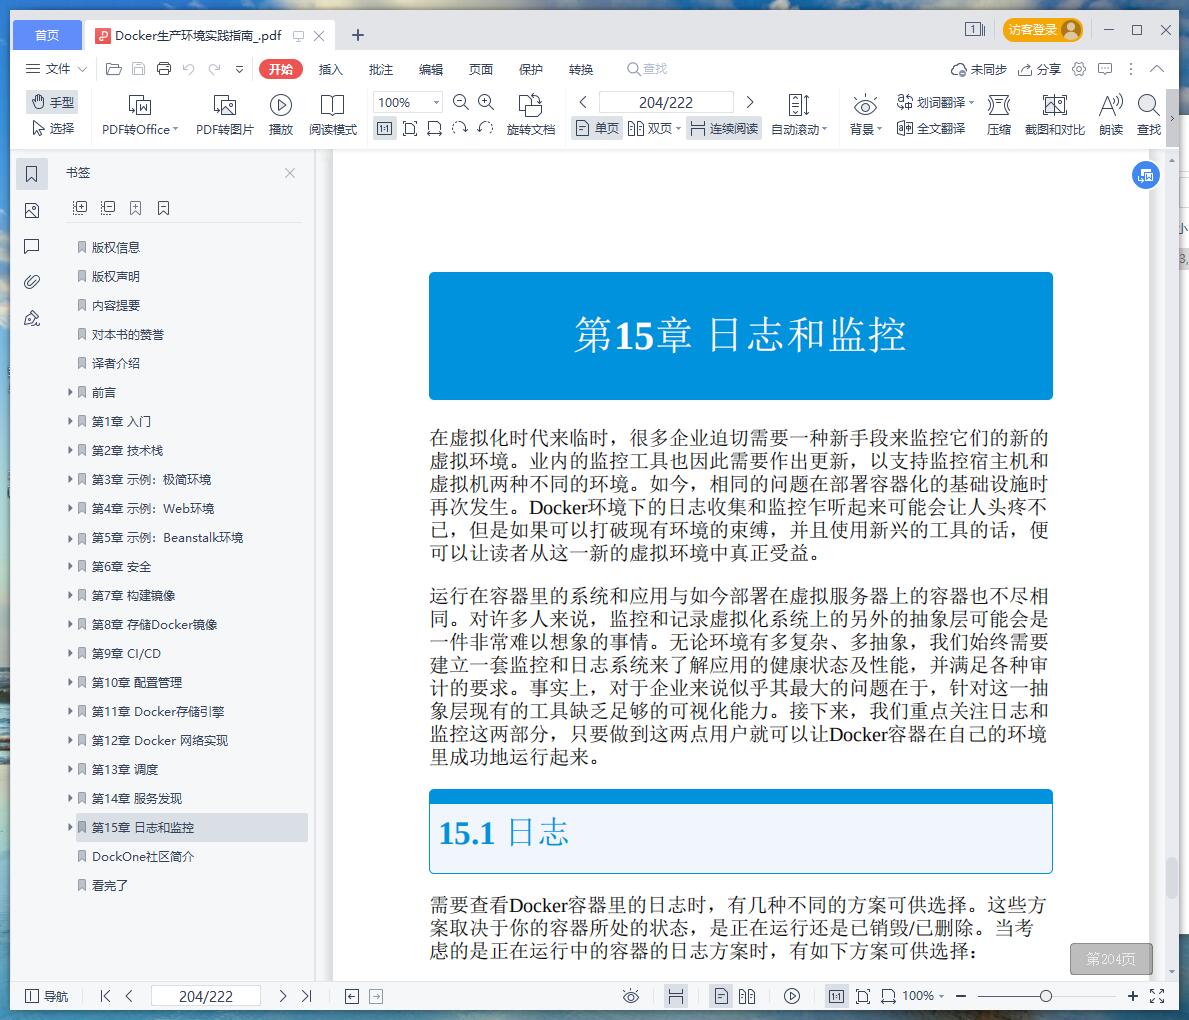The image size is (1189, 1020).
Task: Jump to last page in status bar
Action: [x=306, y=996]
